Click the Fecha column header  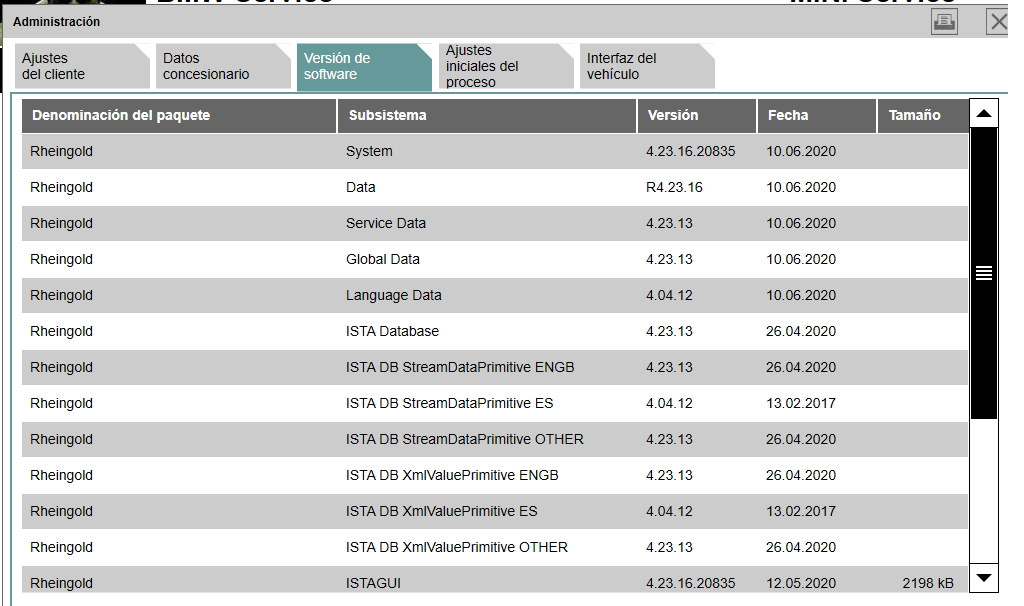pyautogui.click(x=817, y=116)
